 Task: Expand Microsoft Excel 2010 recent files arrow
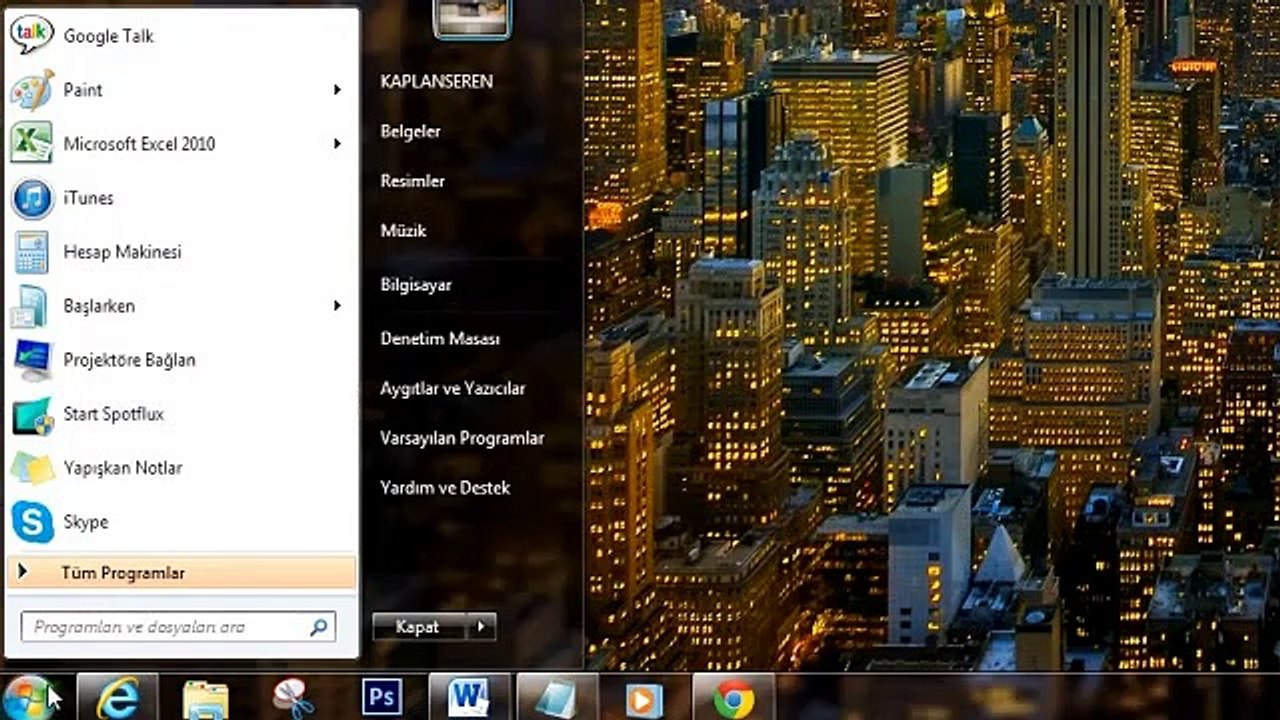pyautogui.click(x=337, y=144)
